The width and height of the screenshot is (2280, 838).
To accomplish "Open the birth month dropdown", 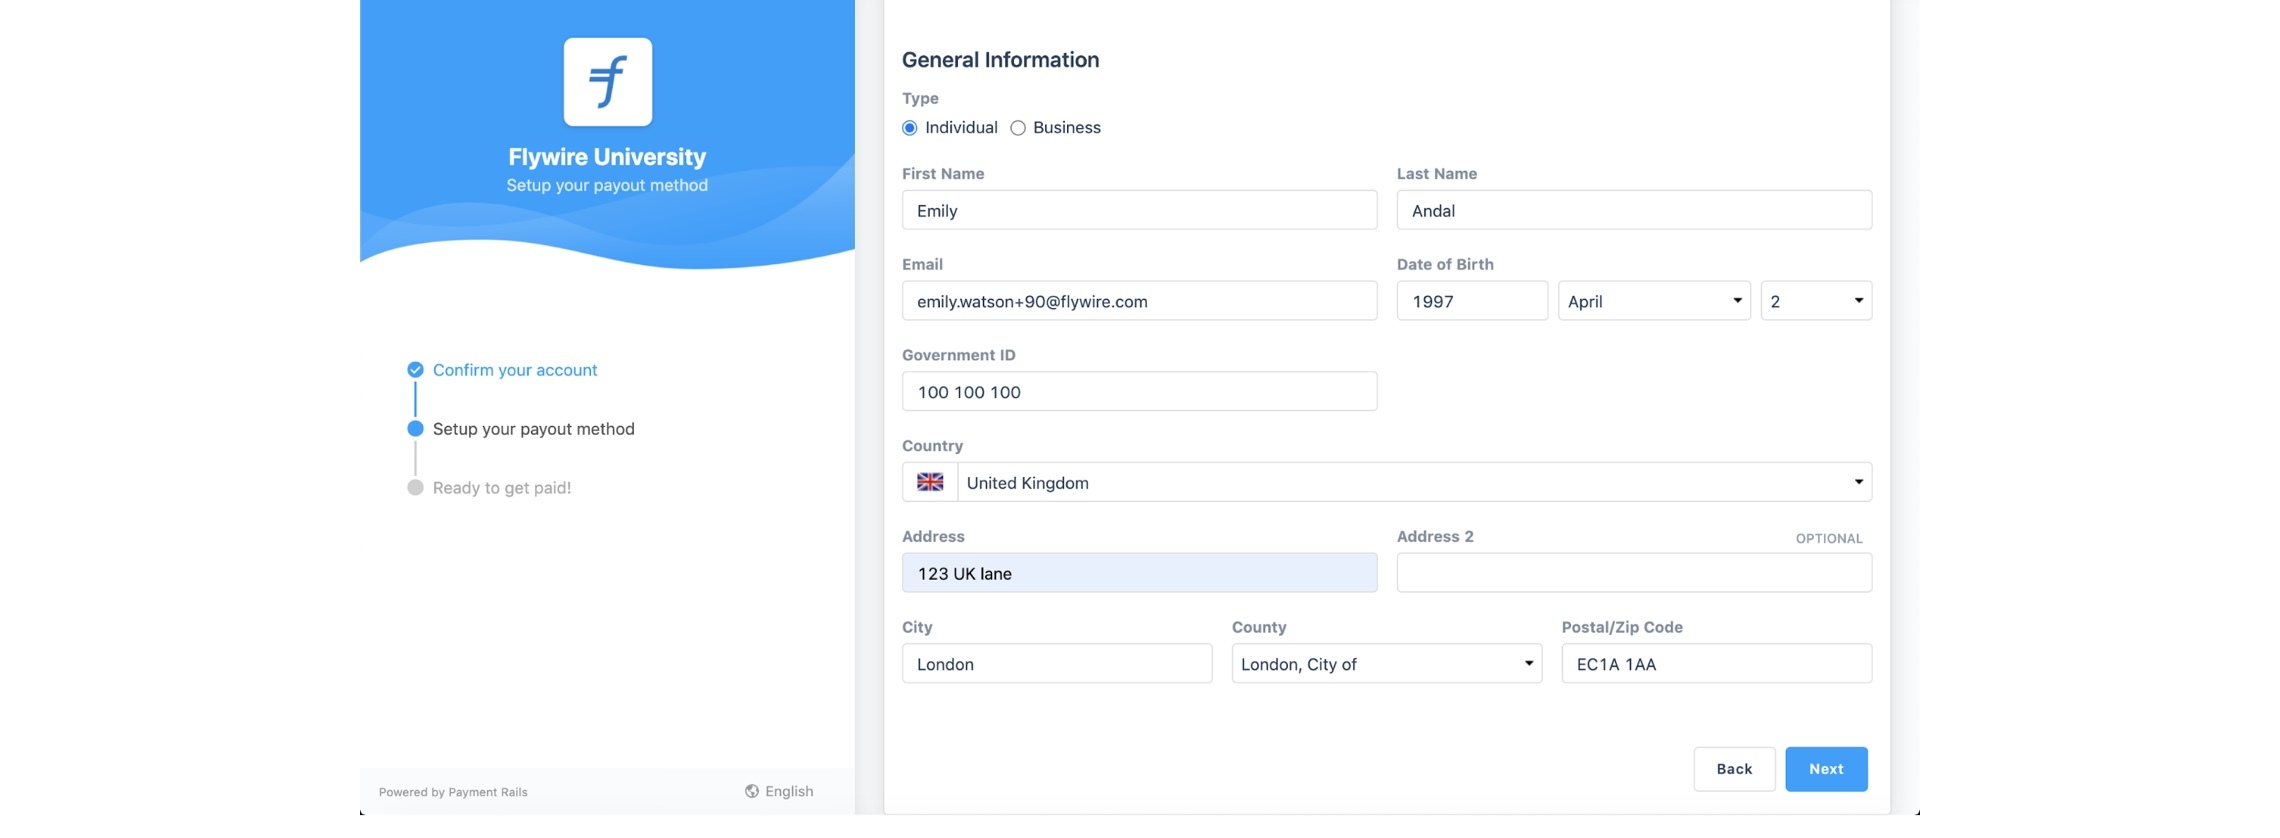I will [x=1653, y=301].
